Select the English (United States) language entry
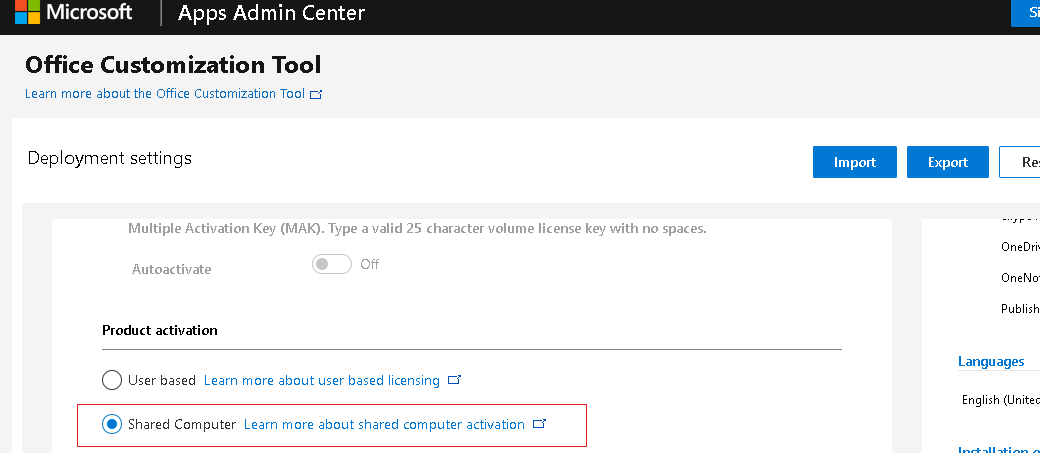This screenshot has width=1040, height=453. tap(1001, 400)
